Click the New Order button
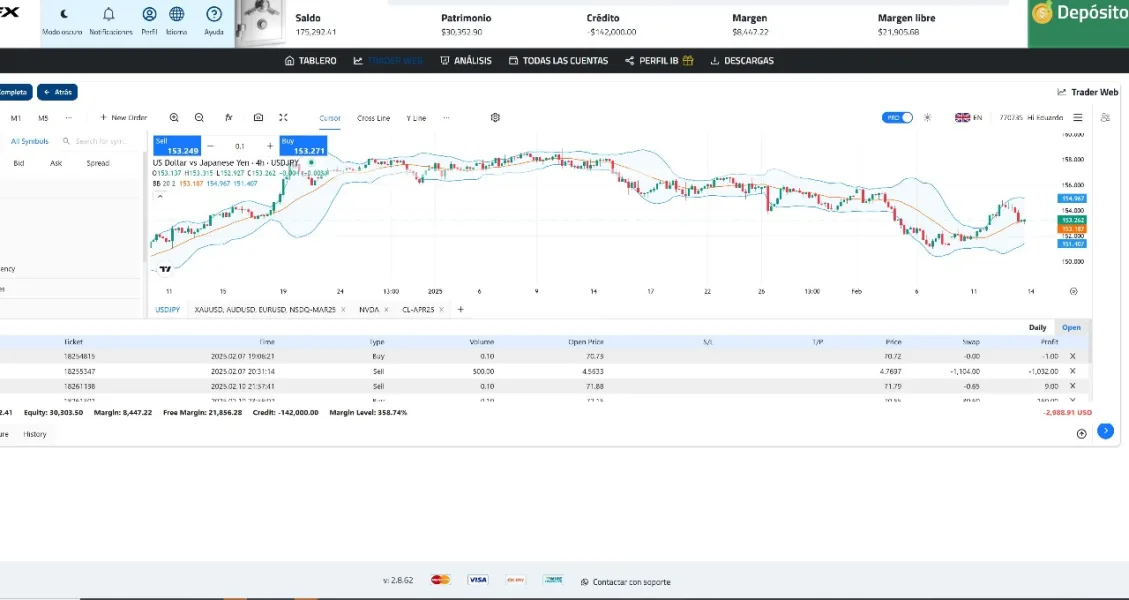Image resolution: width=1129 pixels, height=600 pixels. tap(124, 118)
